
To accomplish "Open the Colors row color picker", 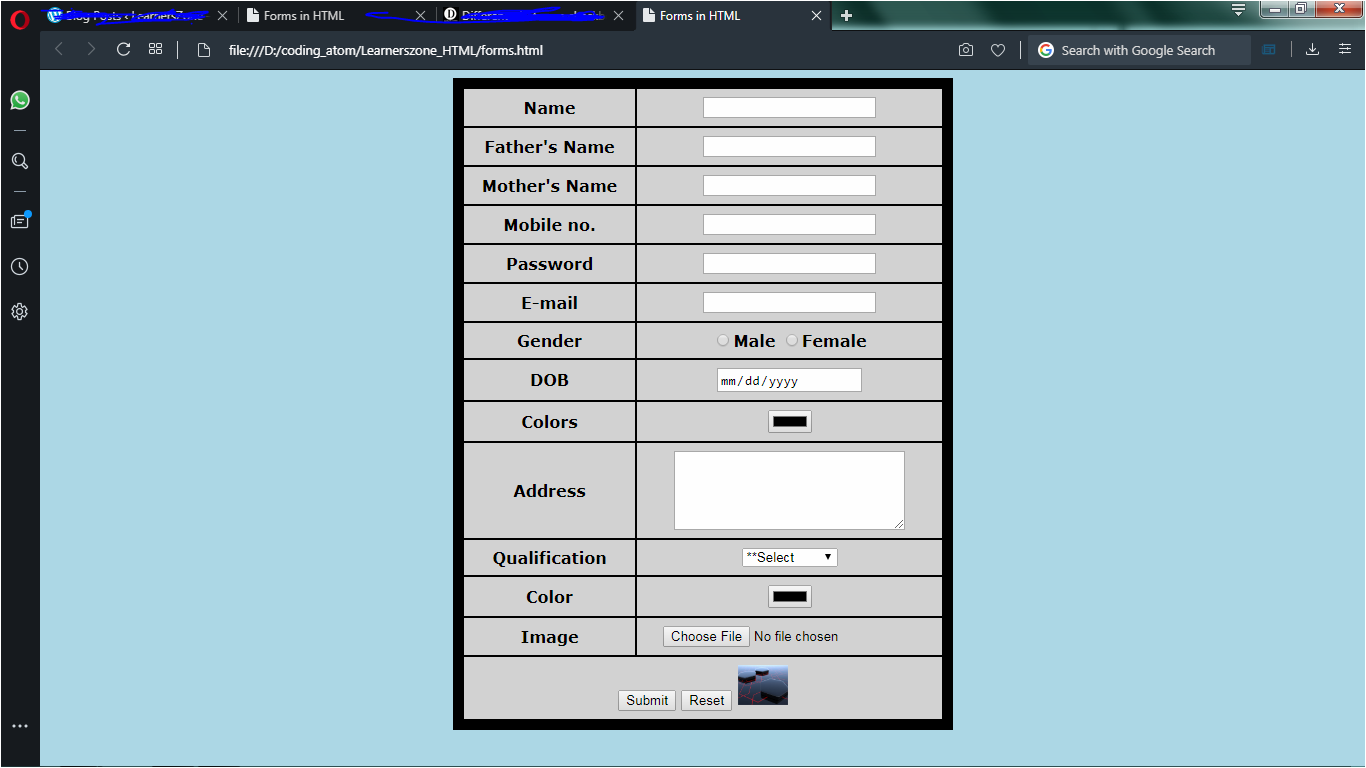I will (789, 422).
